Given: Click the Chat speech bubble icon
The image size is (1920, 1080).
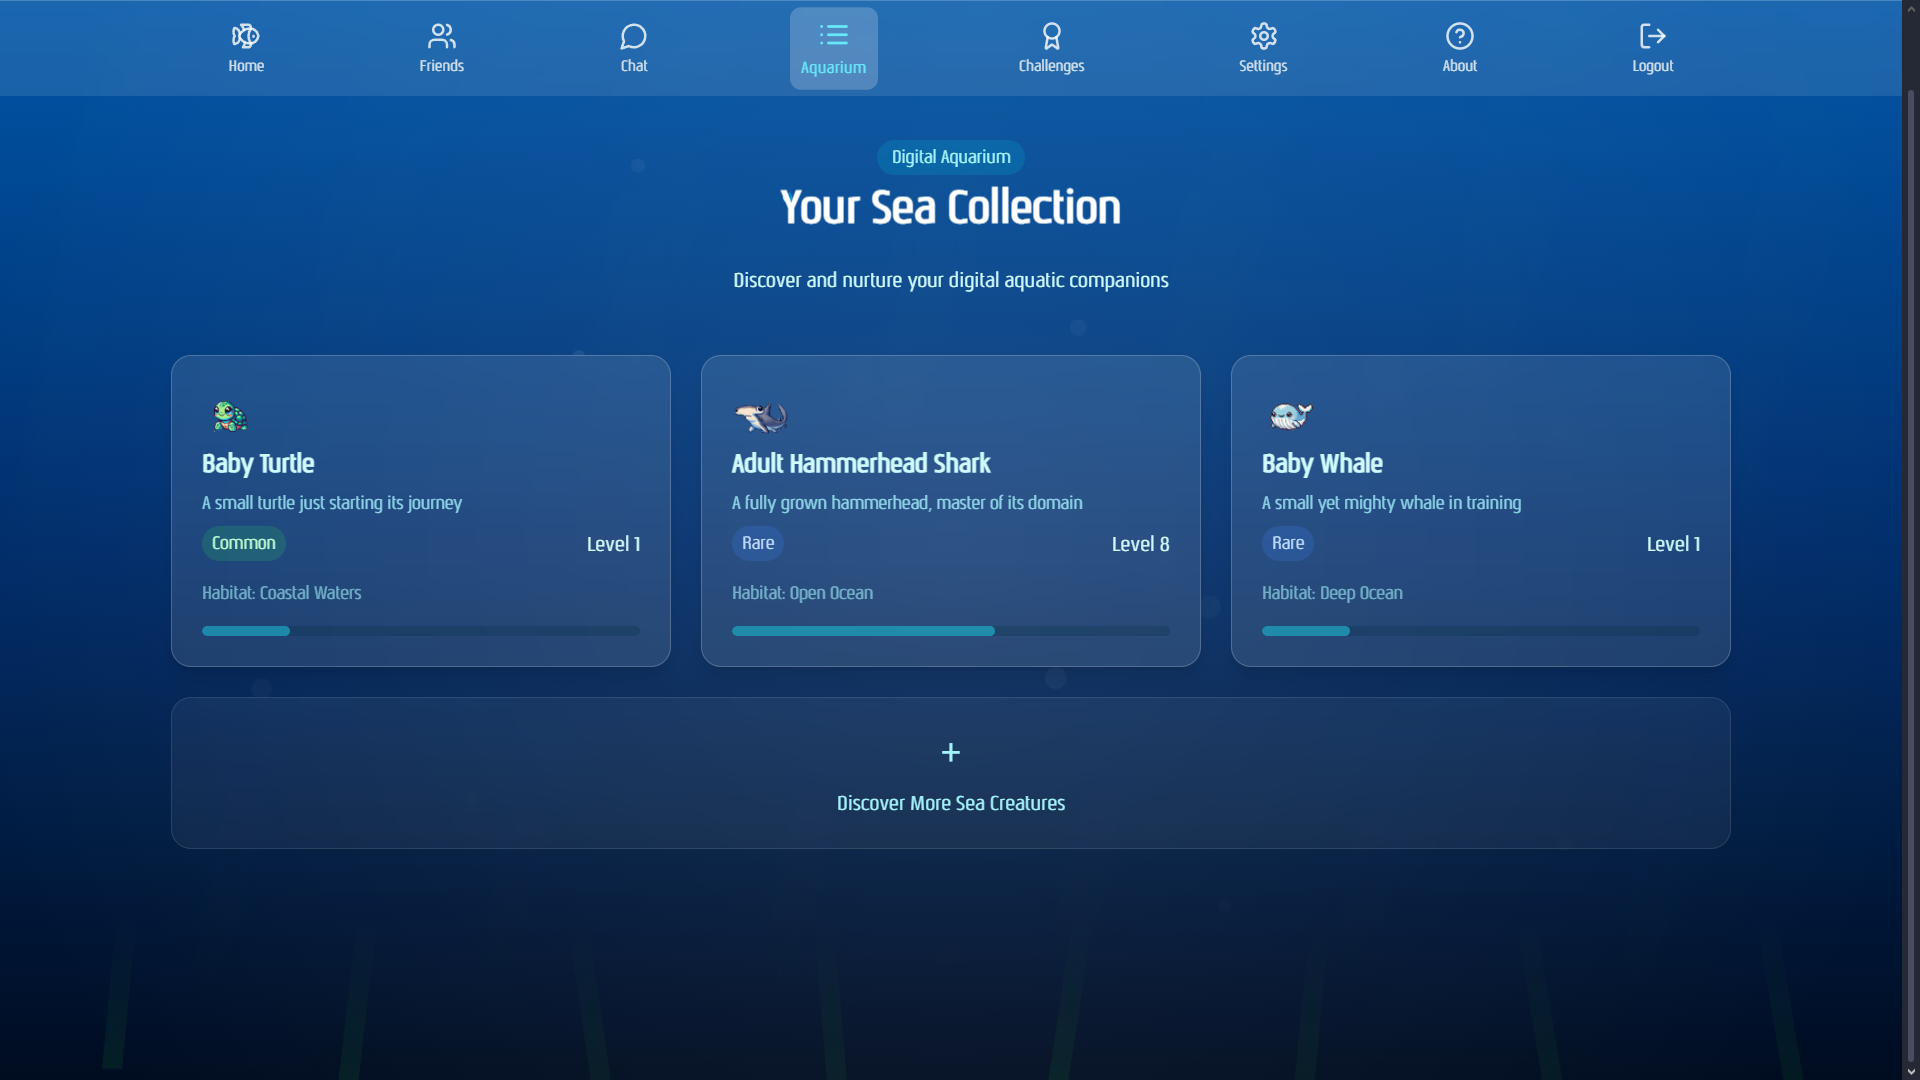Looking at the screenshot, I should (633, 37).
